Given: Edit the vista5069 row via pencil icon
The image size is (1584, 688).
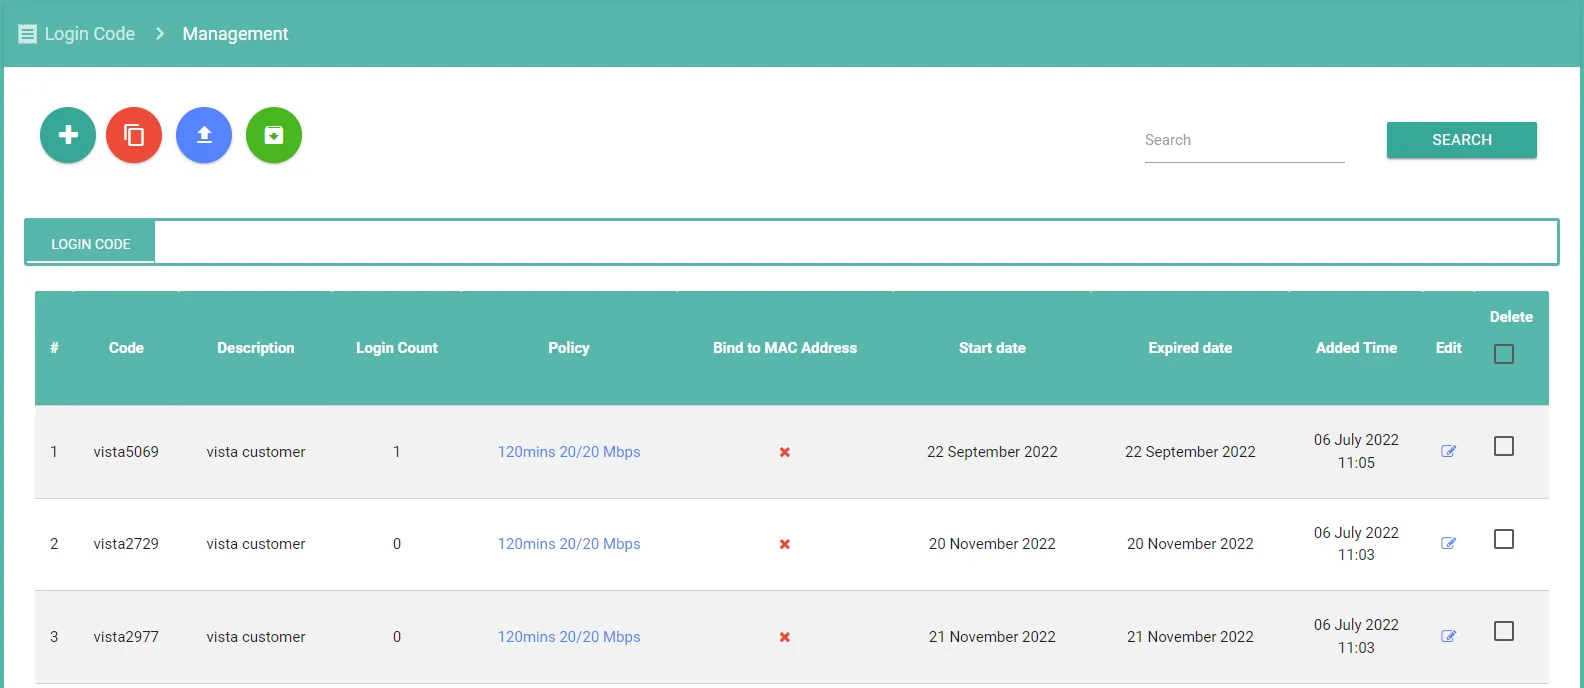Looking at the screenshot, I should click(1448, 451).
